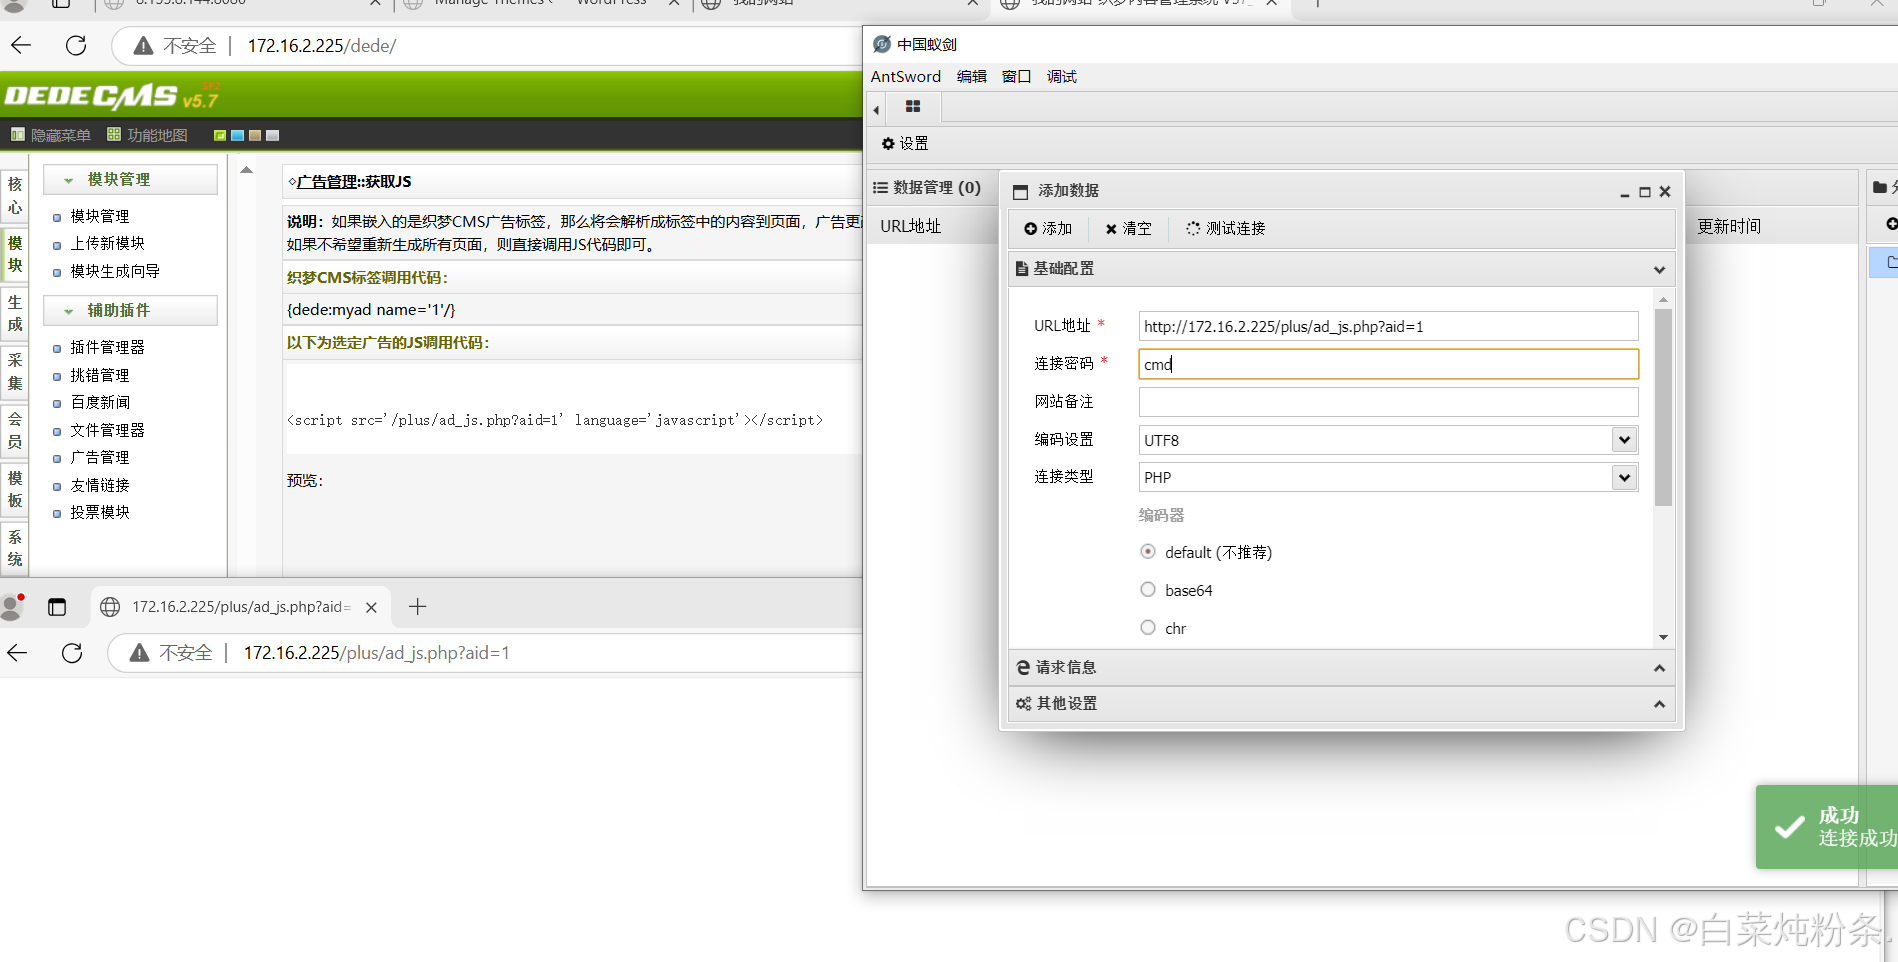Screen dimensions: 1898x962
Task: Open the AntSword 设置 gear tab
Action: point(905,143)
